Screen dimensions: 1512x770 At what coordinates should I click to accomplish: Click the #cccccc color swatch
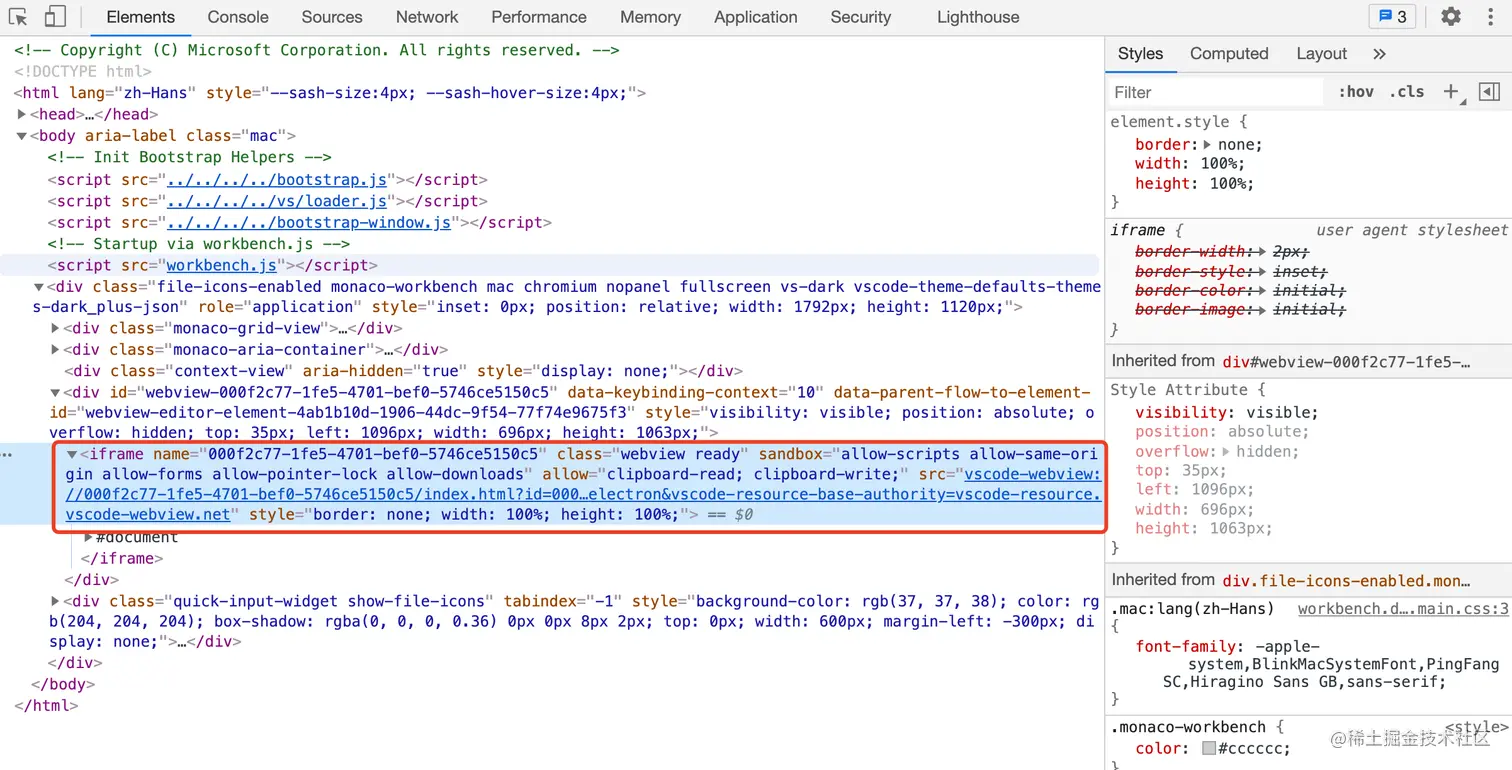[1209, 749]
